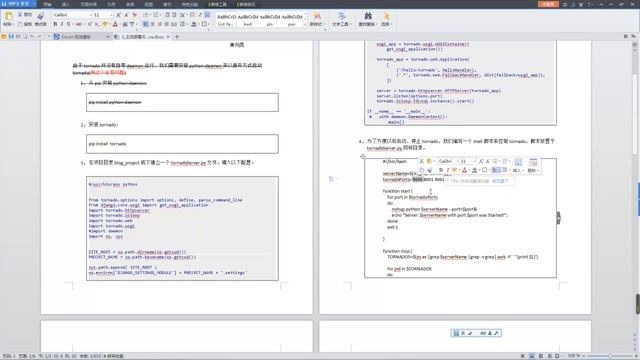
Task: Set paragraph alignment to left
Action: point(145,24)
